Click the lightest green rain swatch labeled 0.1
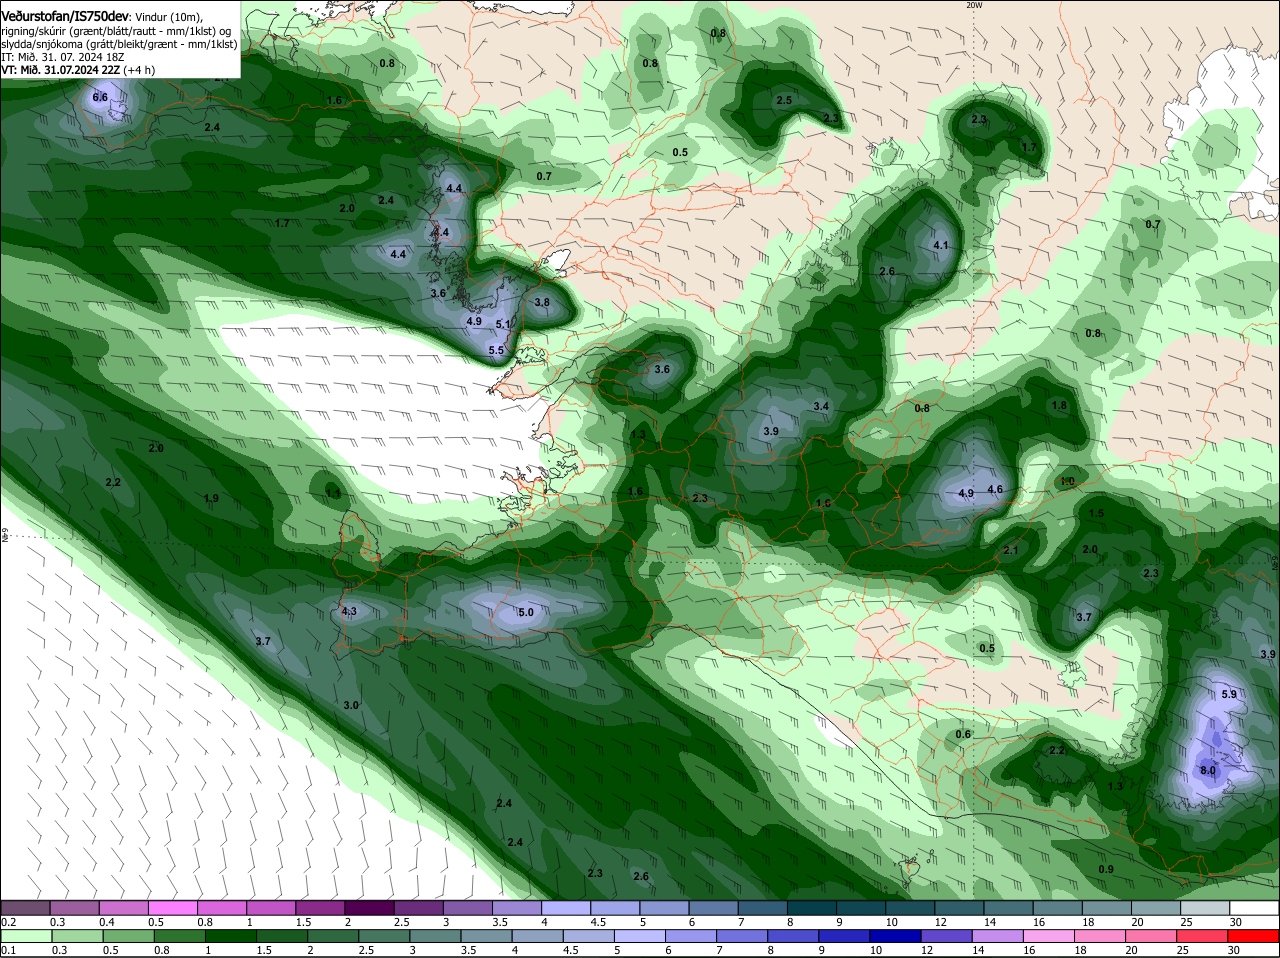 [25, 937]
